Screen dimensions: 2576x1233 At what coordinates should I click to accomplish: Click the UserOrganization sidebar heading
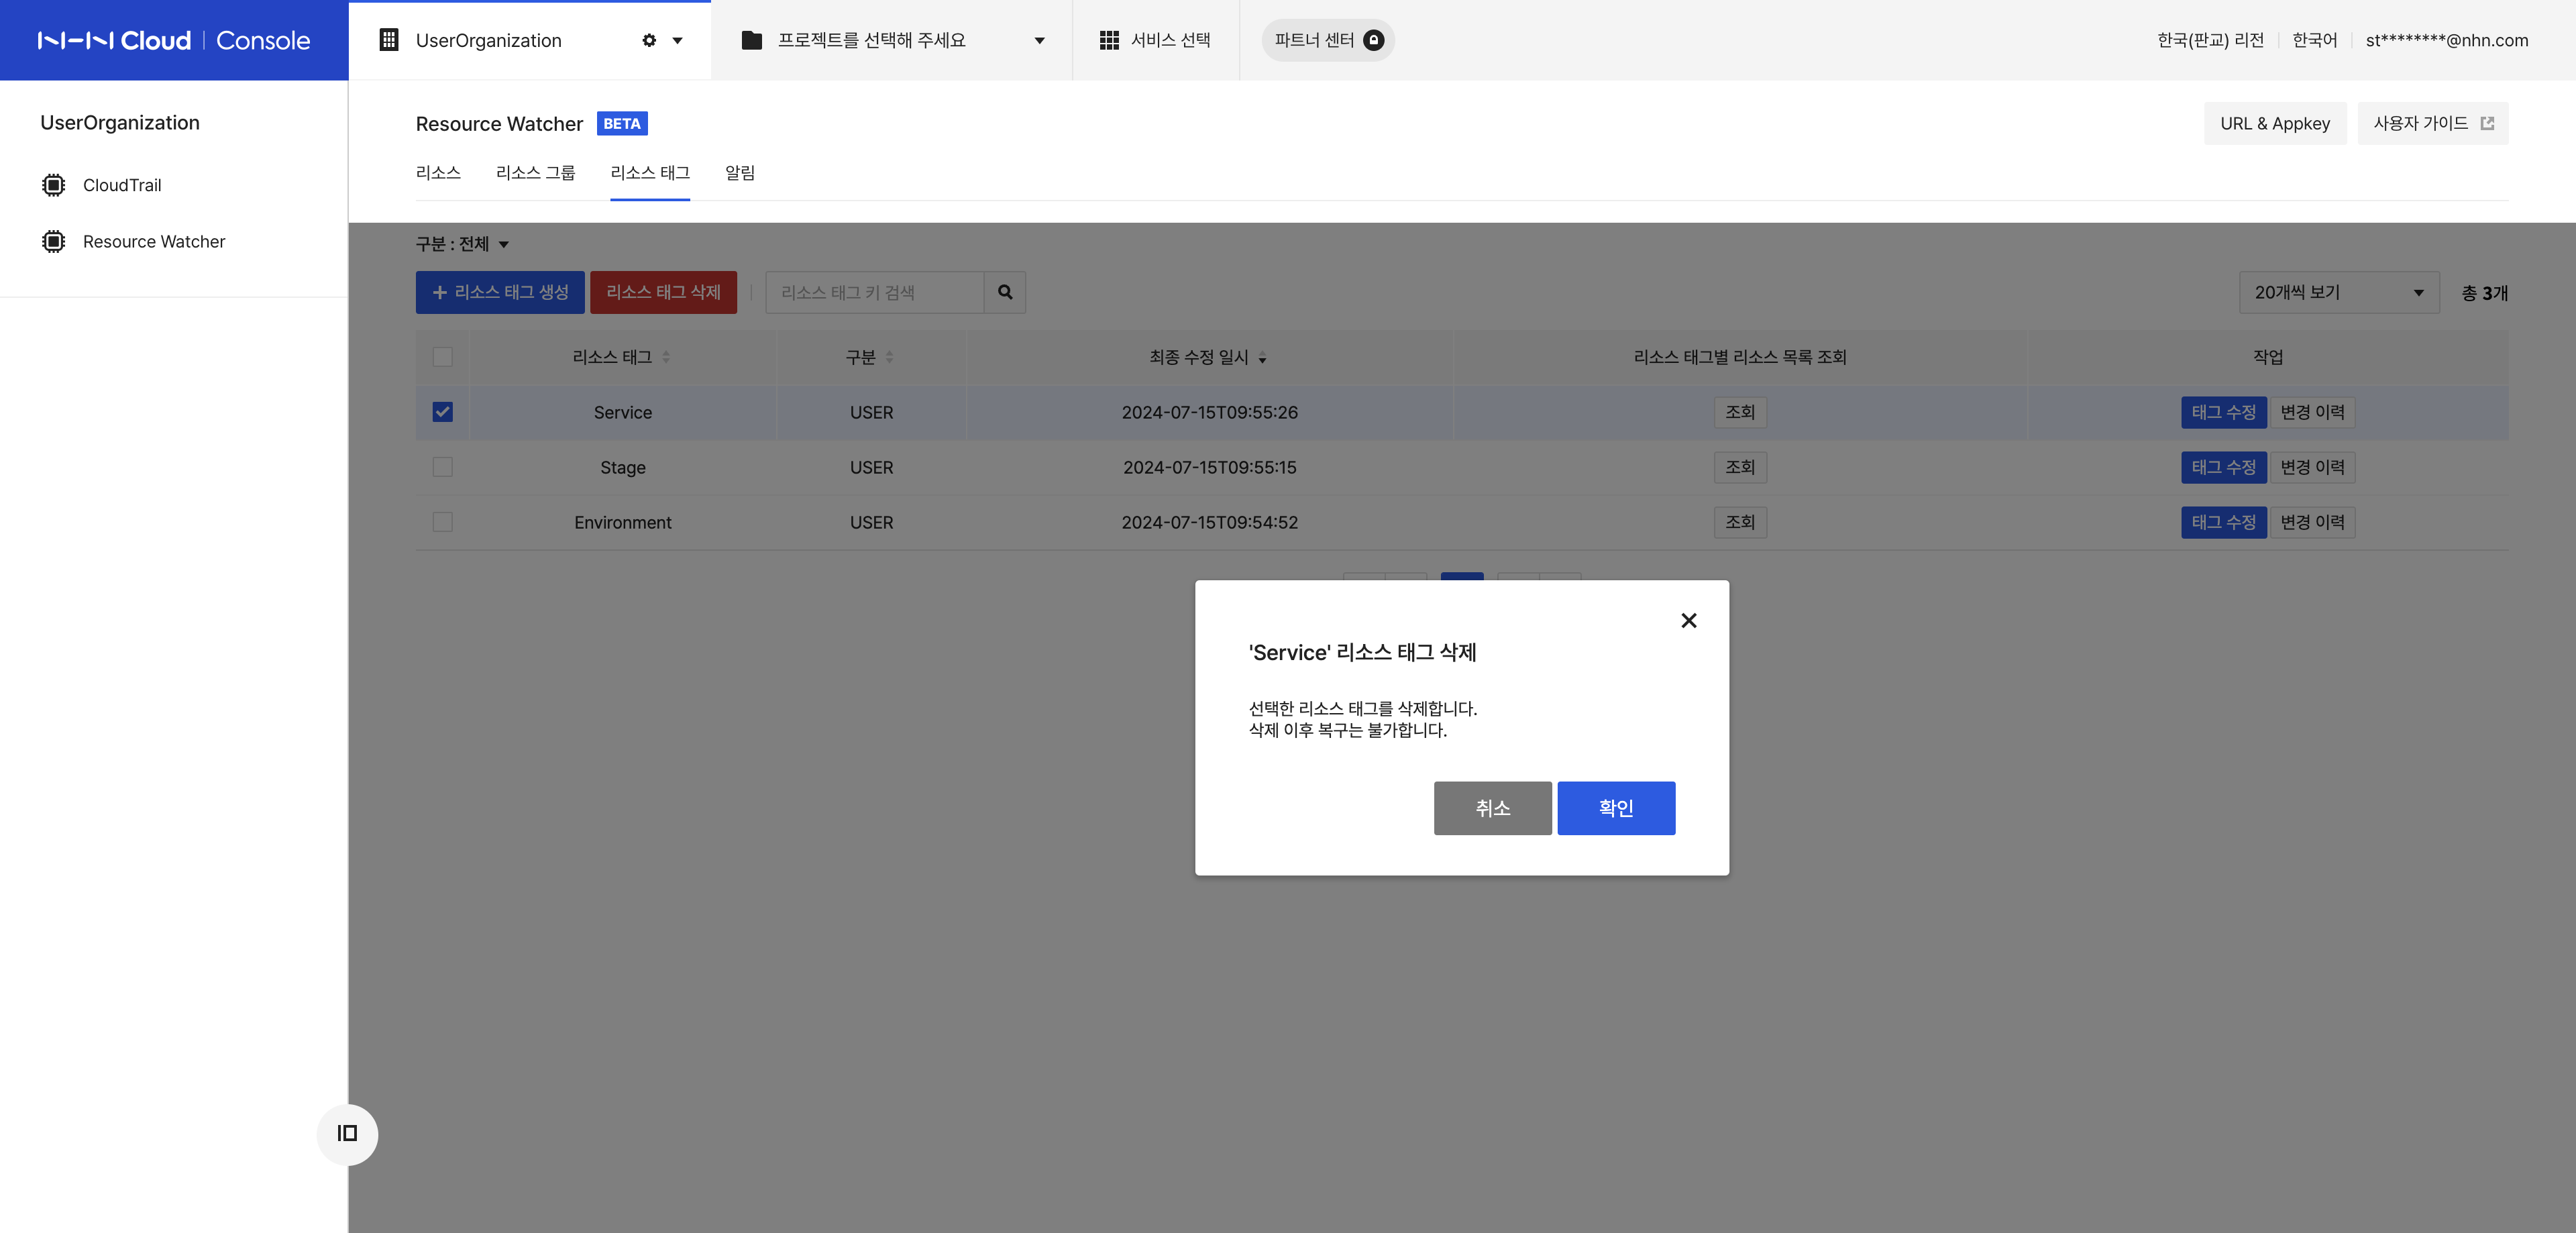pyautogui.click(x=120, y=122)
